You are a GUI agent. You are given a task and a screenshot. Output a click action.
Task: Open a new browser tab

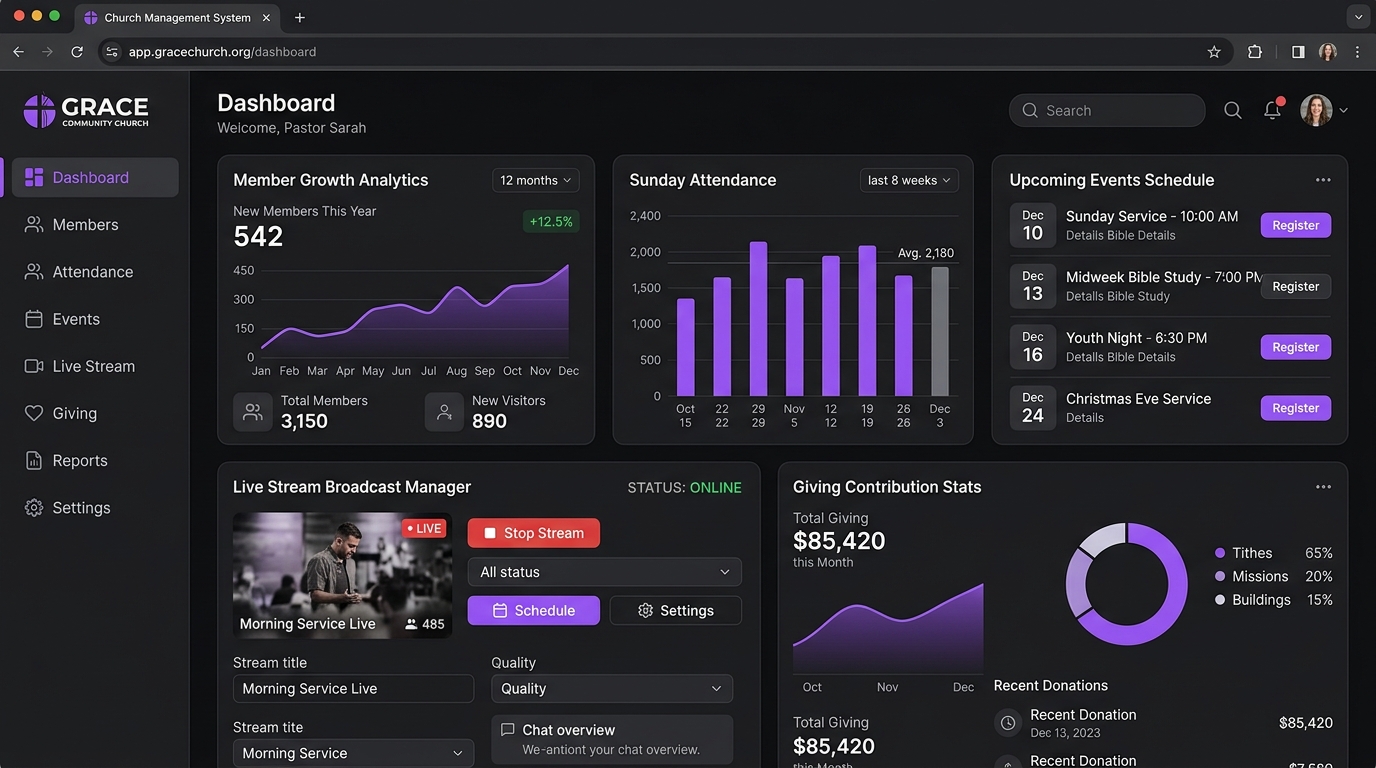point(300,17)
